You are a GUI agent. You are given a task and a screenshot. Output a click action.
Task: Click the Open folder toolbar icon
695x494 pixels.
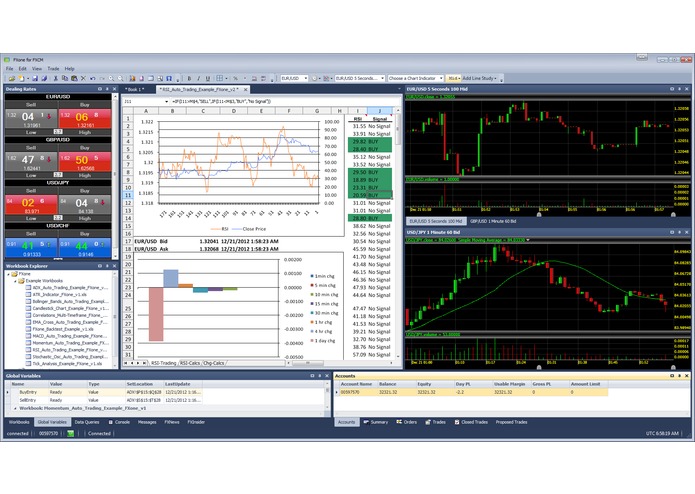pyautogui.click(x=12, y=78)
